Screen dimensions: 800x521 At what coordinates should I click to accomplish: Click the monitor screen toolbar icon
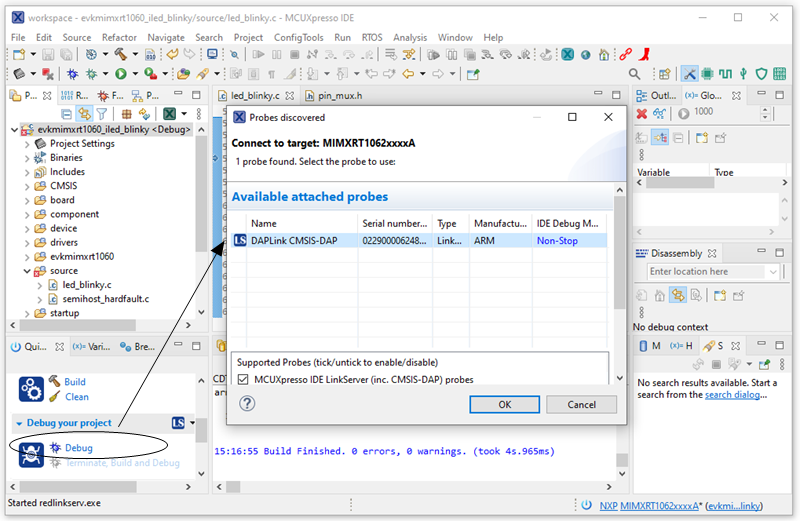tap(212, 55)
